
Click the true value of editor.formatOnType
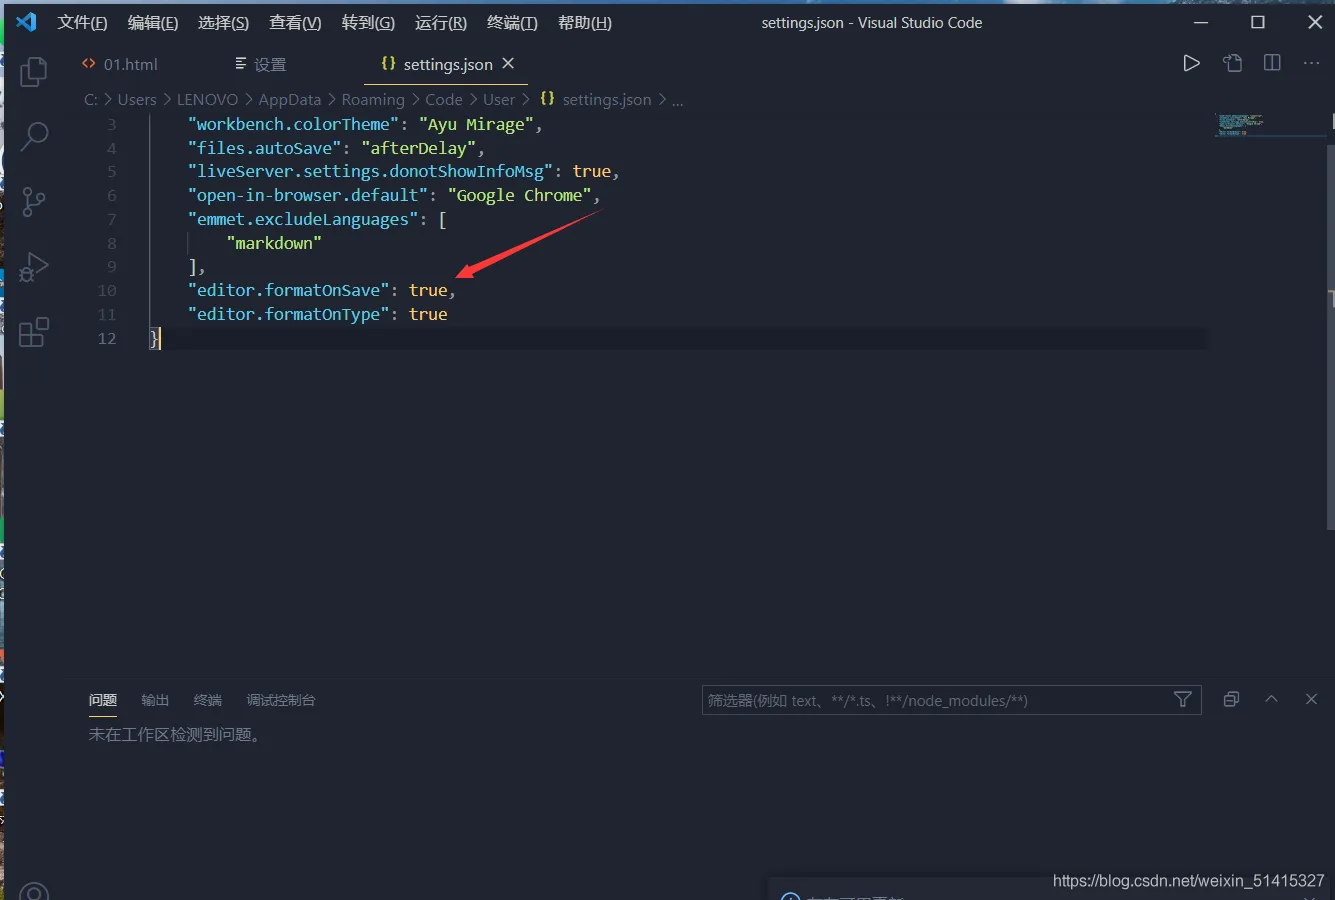click(x=428, y=314)
